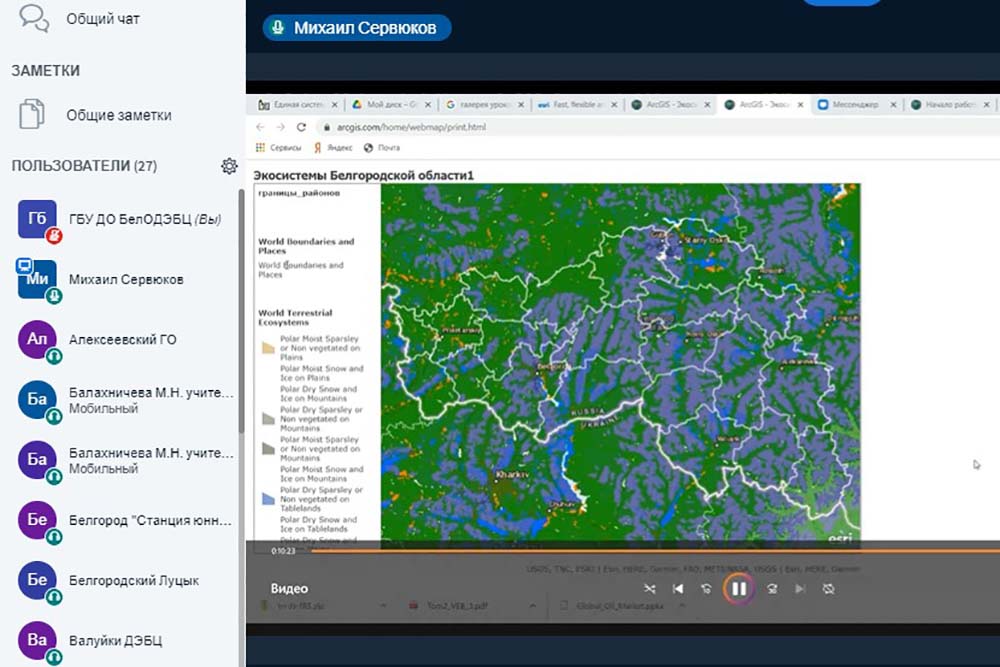Jump to previous track in video player
Image resolution: width=1000 pixels, height=667 pixels.
[x=677, y=589]
